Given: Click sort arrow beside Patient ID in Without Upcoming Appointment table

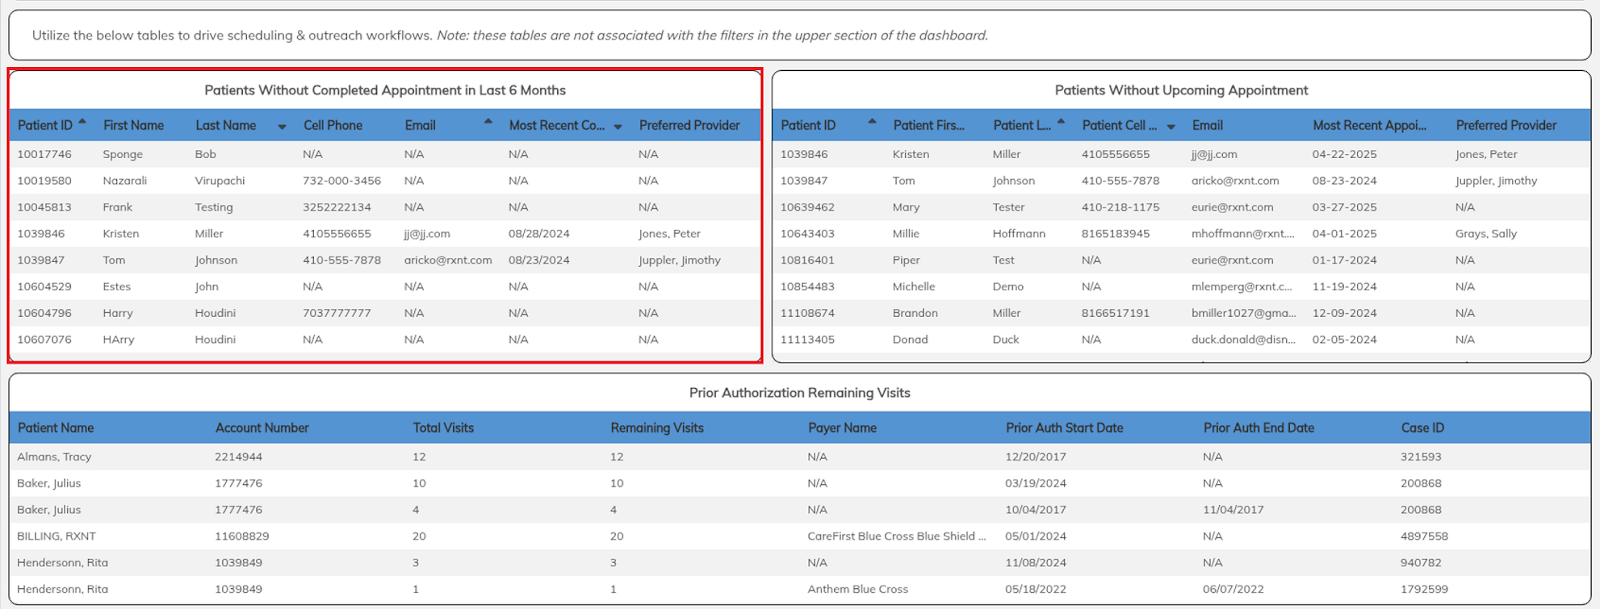Looking at the screenshot, I should (872, 122).
